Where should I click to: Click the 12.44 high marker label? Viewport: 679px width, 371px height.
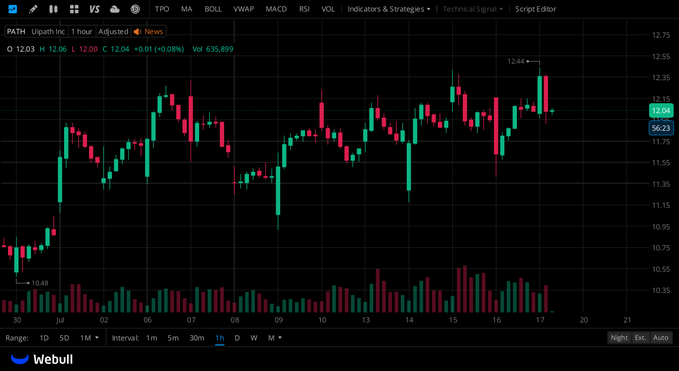click(515, 61)
